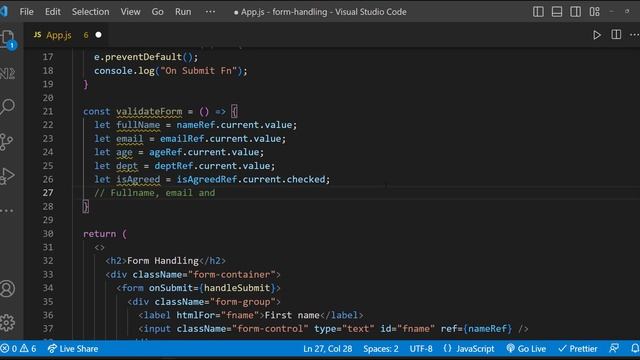Open the File menu
This screenshot has height=360, width=640.
[27, 12]
